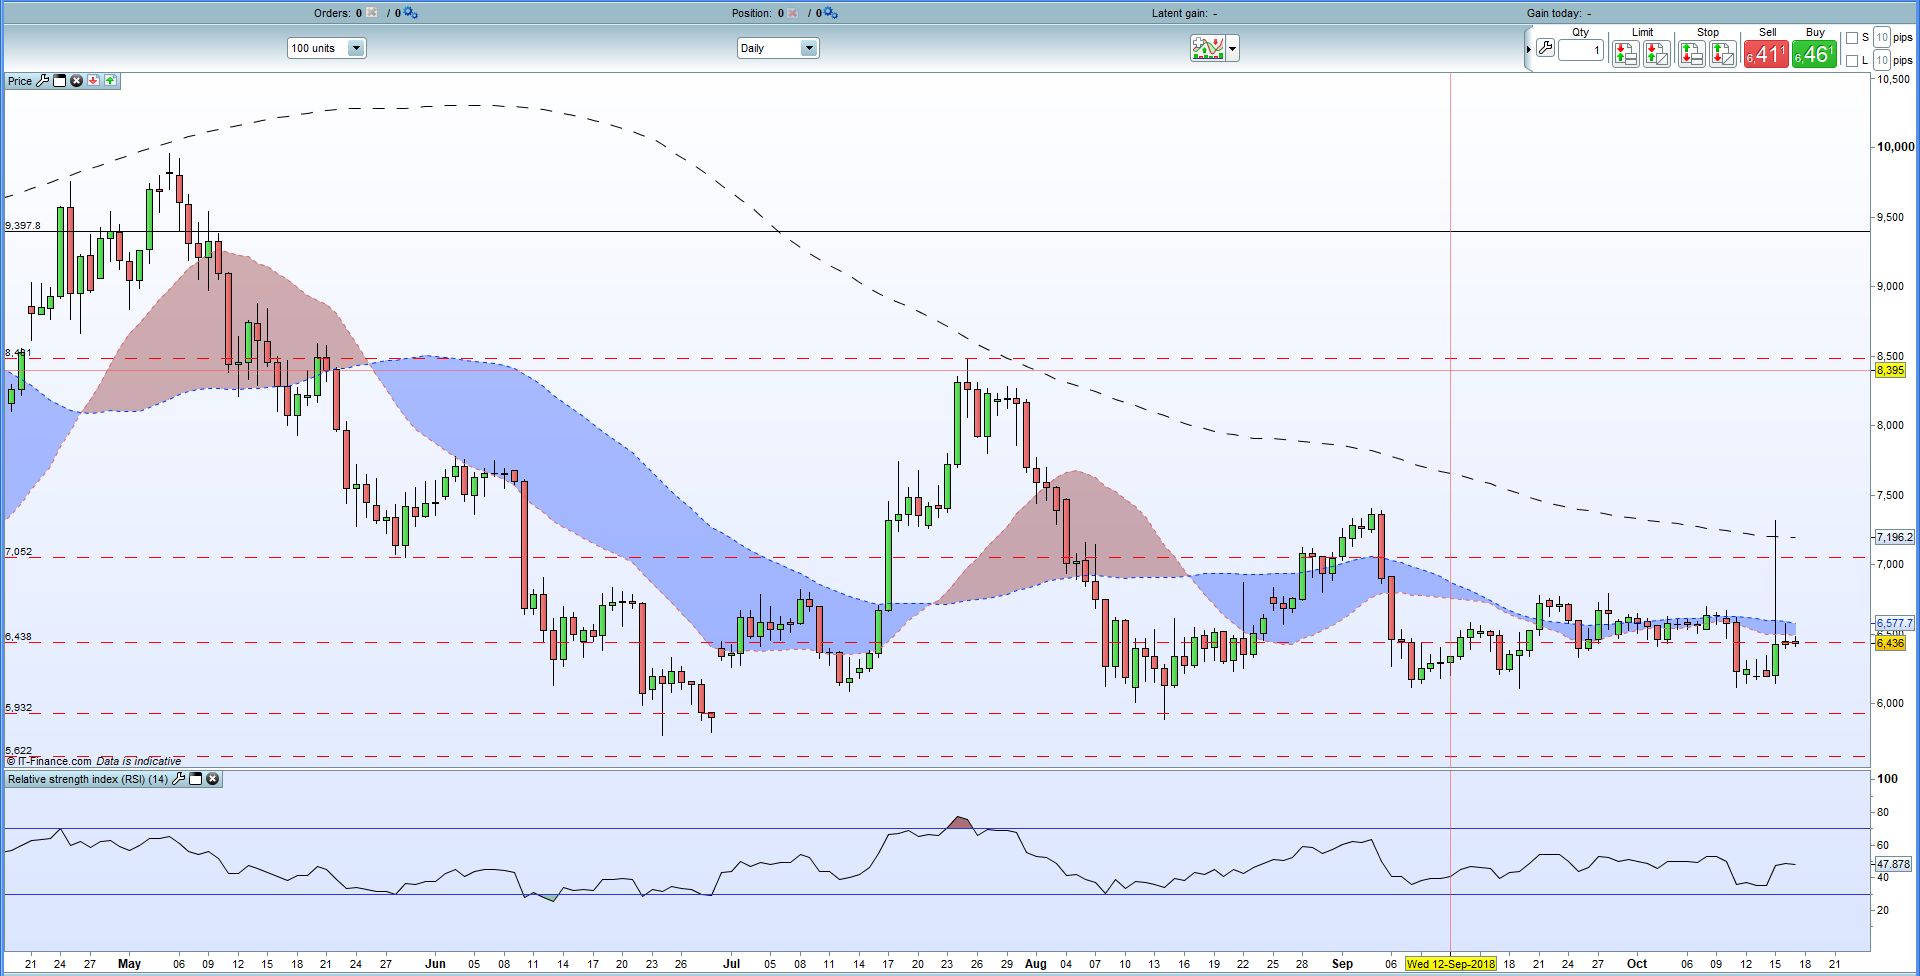
Task: Click the Orders count label
Action: coord(338,13)
